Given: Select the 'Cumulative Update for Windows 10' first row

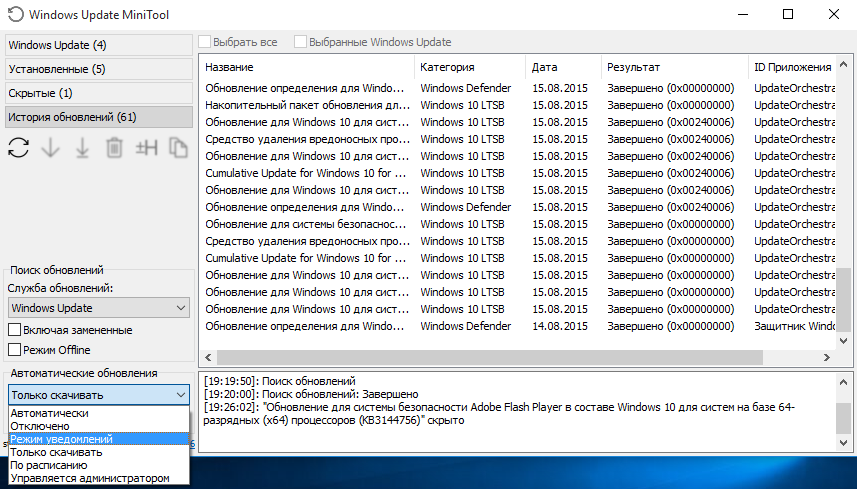Looking at the screenshot, I should pos(306,173).
